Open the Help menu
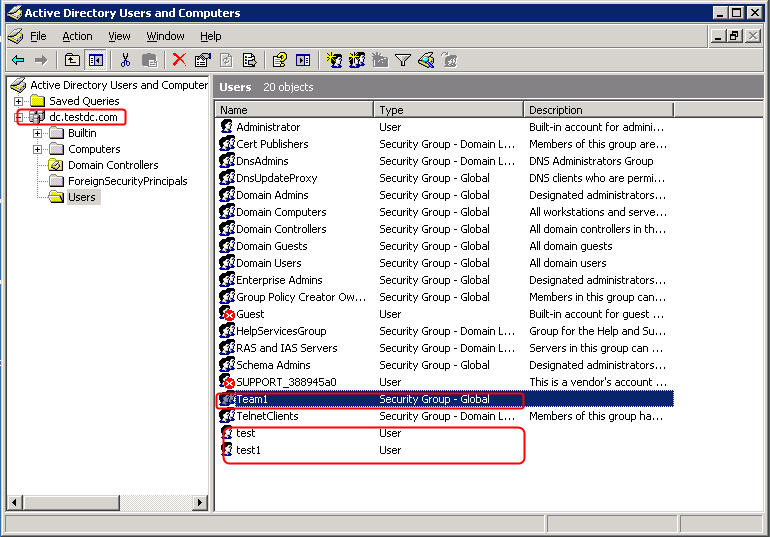The height and width of the screenshot is (537, 770). coord(211,36)
